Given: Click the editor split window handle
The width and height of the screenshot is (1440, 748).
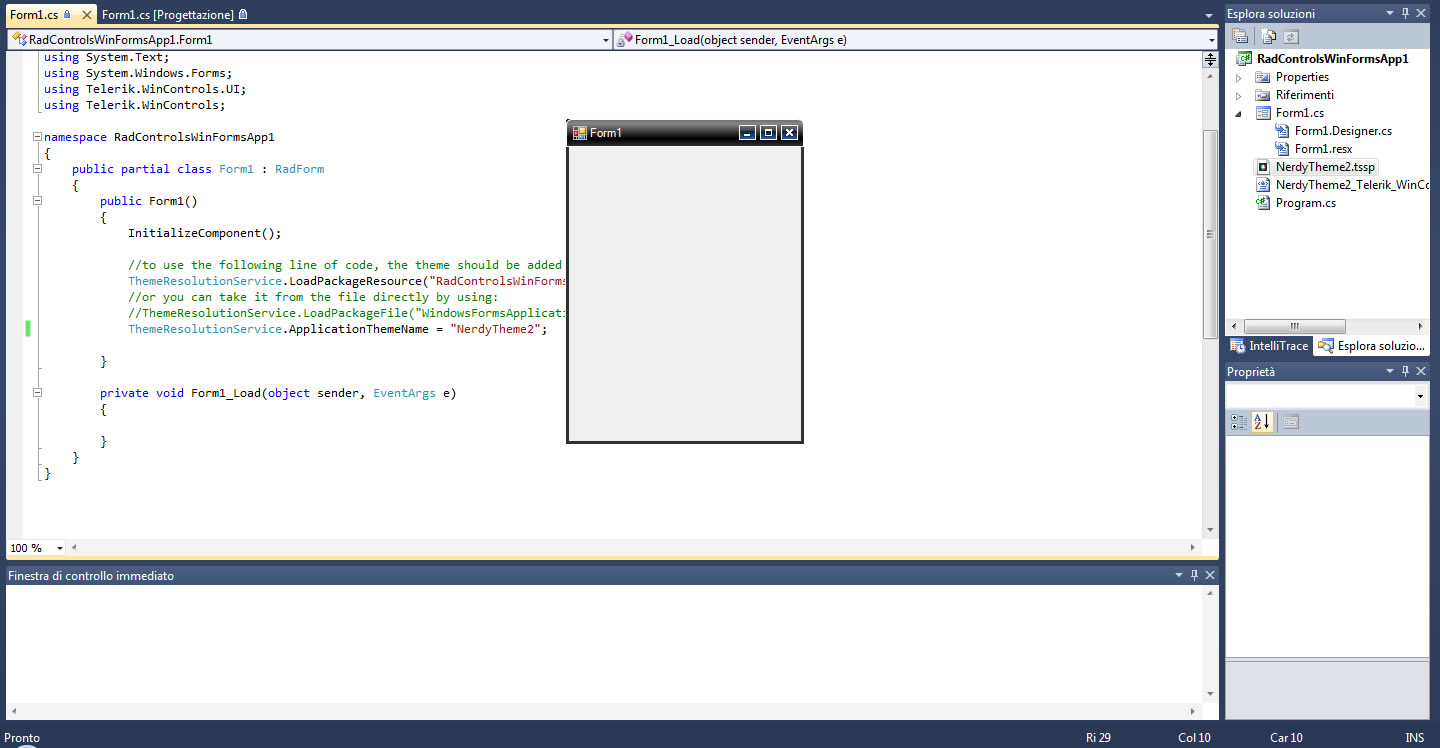Looking at the screenshot, I should click(1210, 59).
